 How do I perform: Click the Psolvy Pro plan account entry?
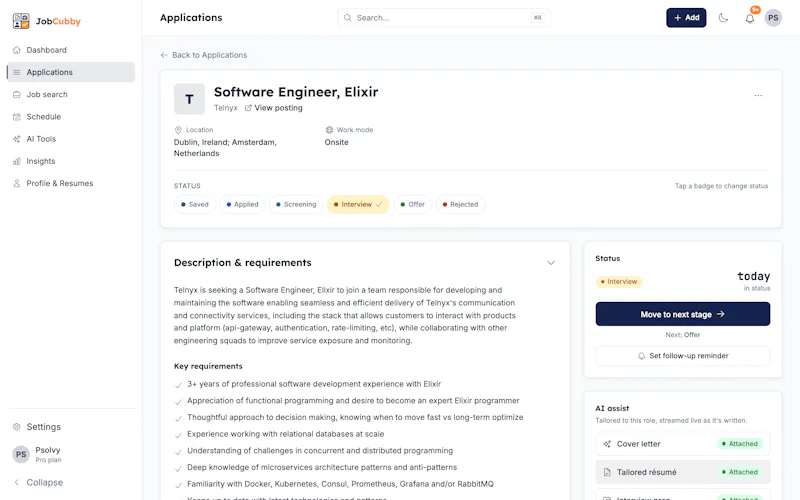click(71, 454)
